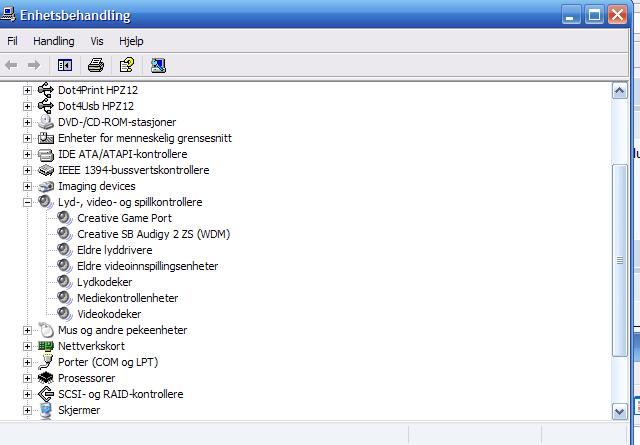
Task: Click the scrollbar up arrow
Action: click(x=620, y=91)
